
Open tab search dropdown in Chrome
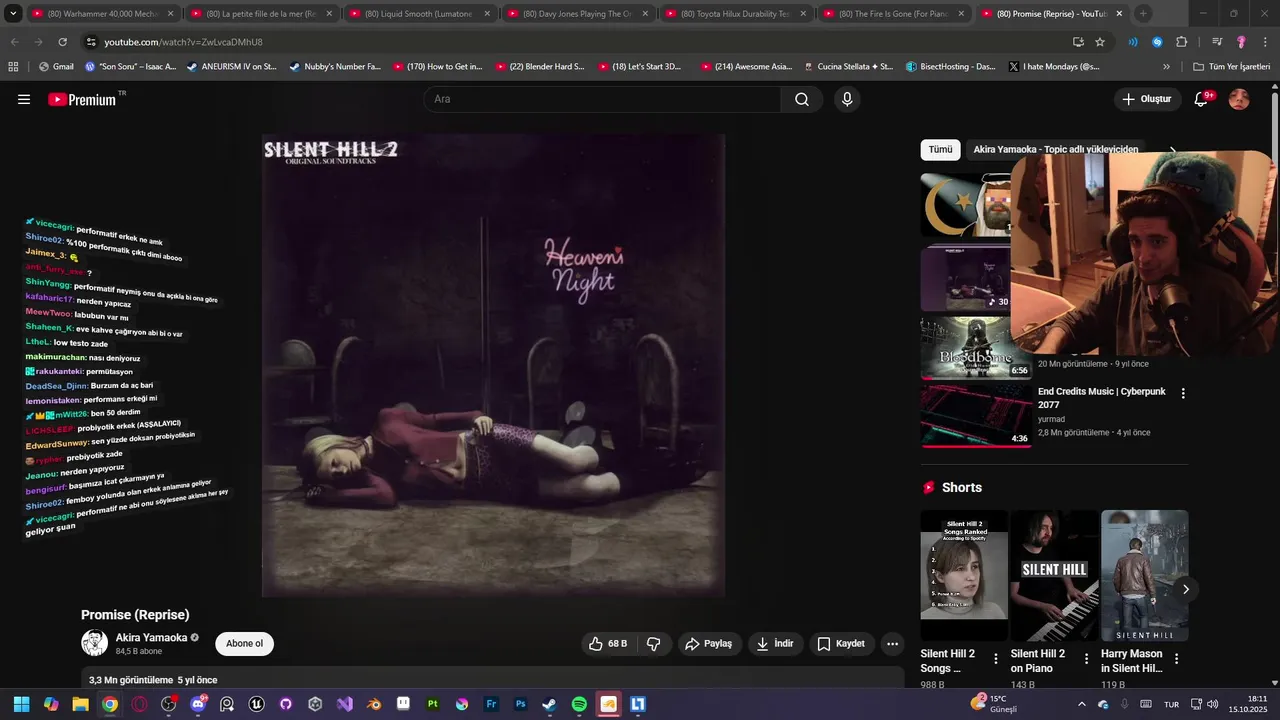tap(13, 14)
